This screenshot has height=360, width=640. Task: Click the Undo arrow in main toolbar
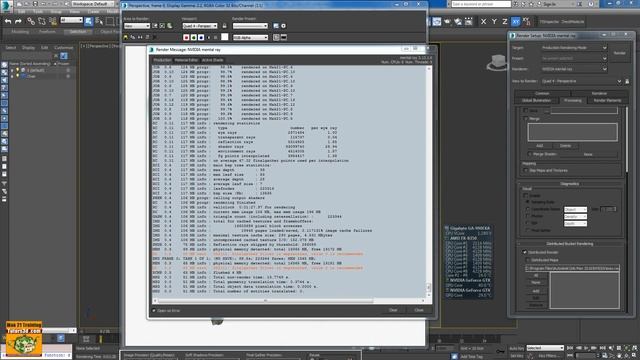(8, 21)
